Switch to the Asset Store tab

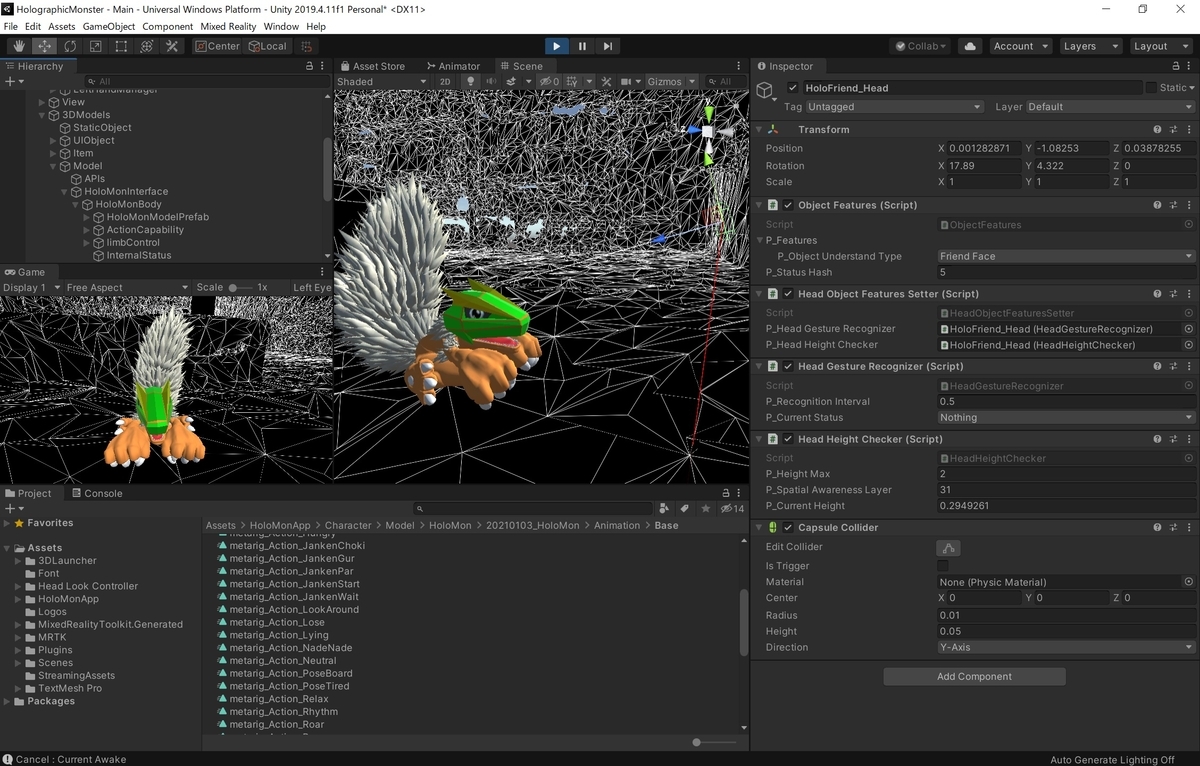372,66
